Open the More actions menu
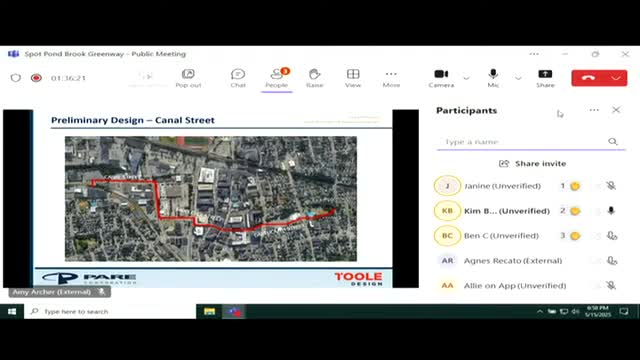The image size is (640, 360). click(391, 78)
